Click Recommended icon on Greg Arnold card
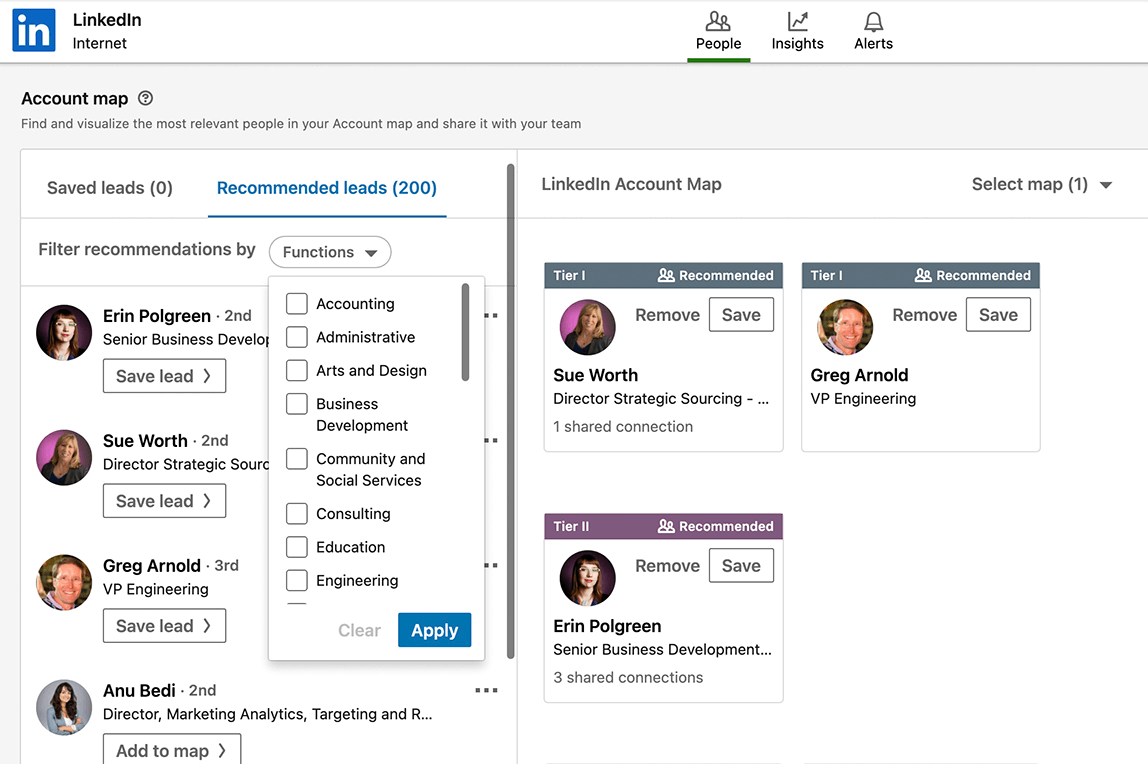Viewport: 1148px width, 764px height. pyautogui.click(x=922, y=275)
